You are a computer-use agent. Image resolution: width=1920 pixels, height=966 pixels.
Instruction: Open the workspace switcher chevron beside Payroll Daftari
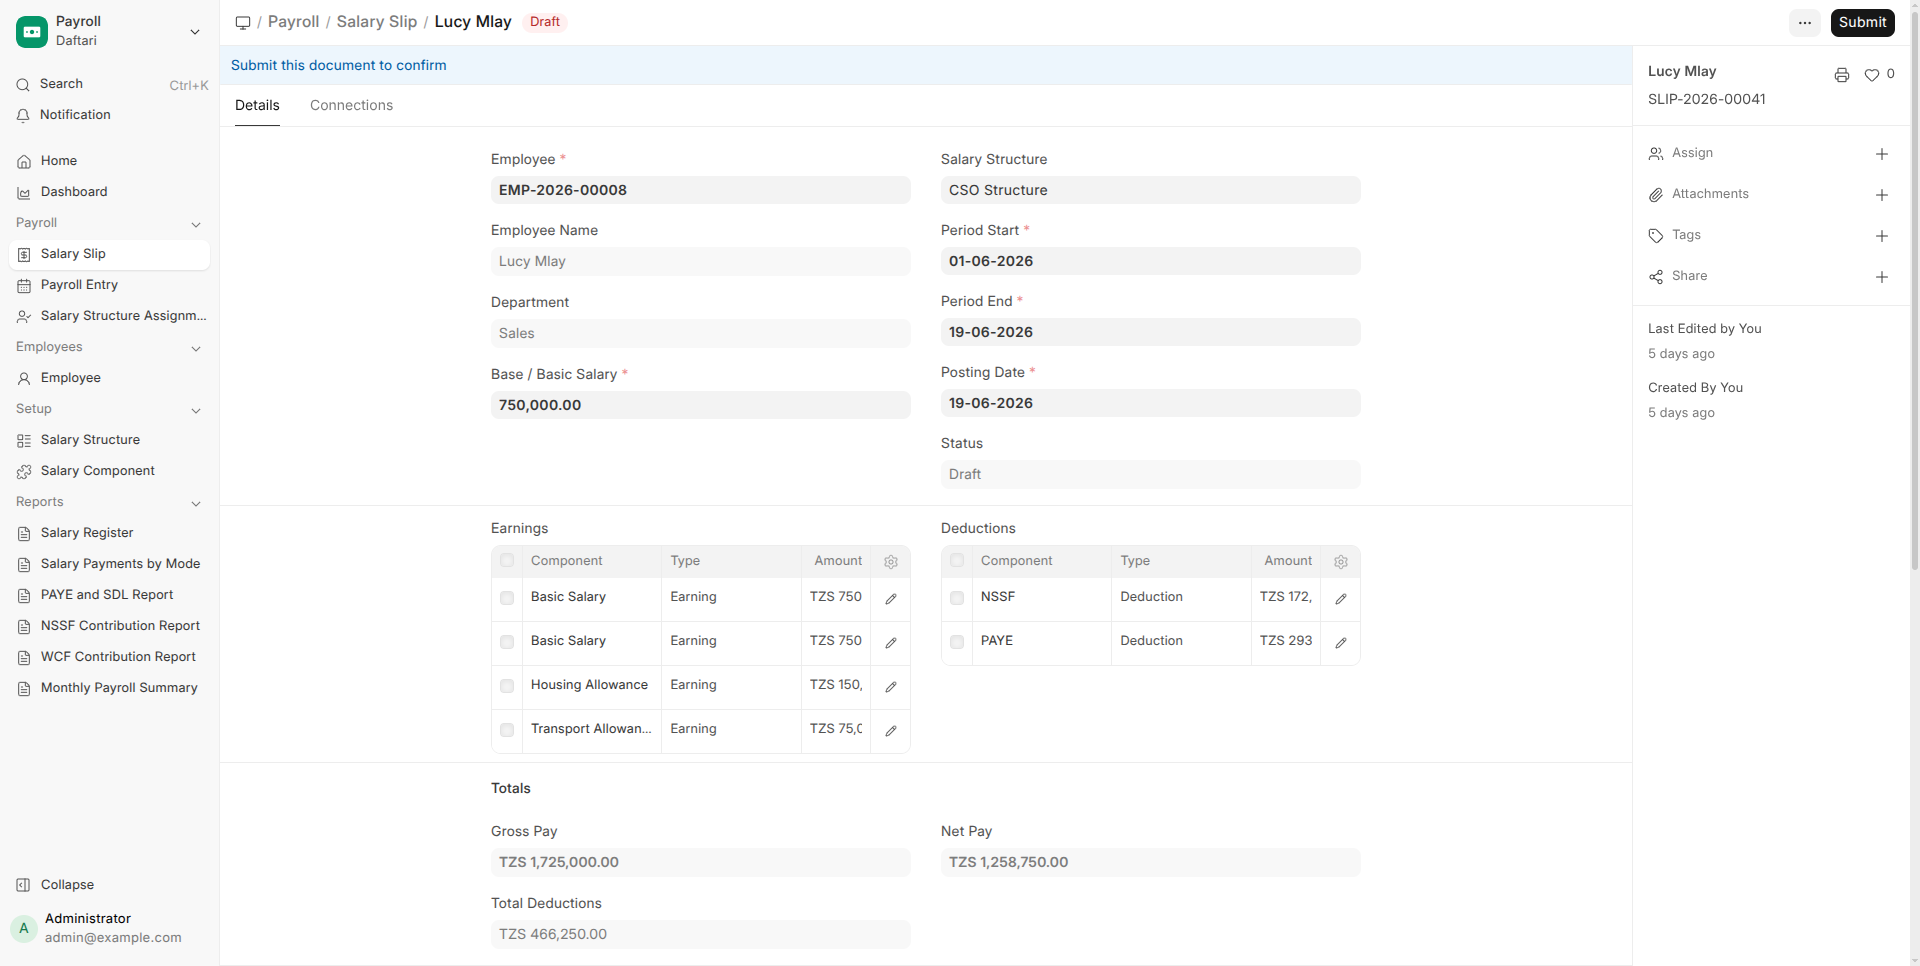point(195,32)
